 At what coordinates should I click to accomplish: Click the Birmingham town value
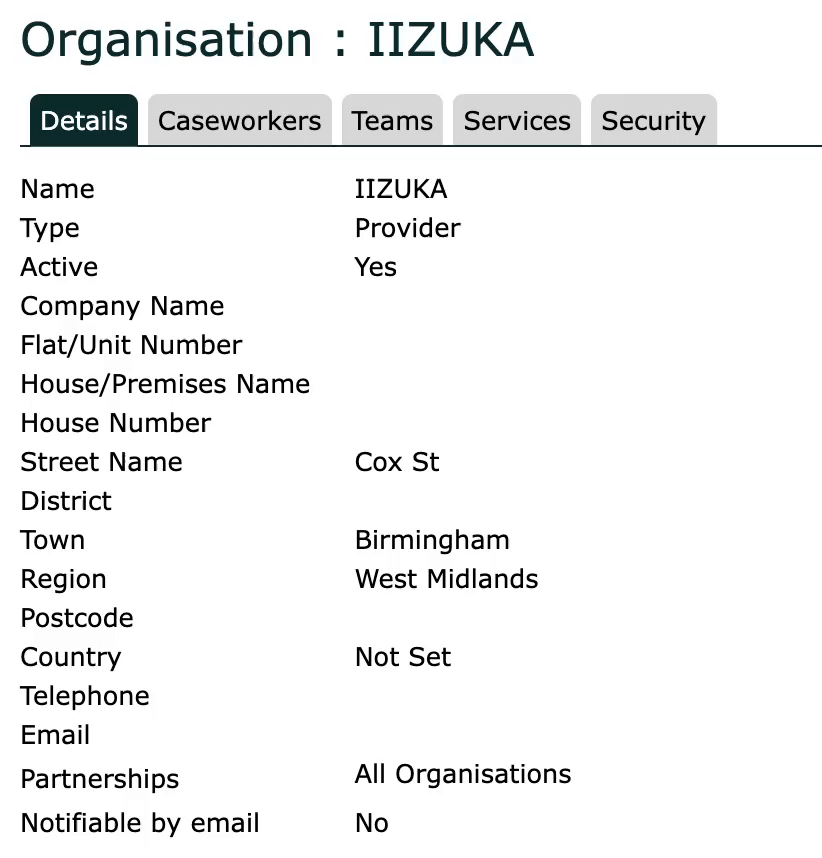[x=432, y=540]
